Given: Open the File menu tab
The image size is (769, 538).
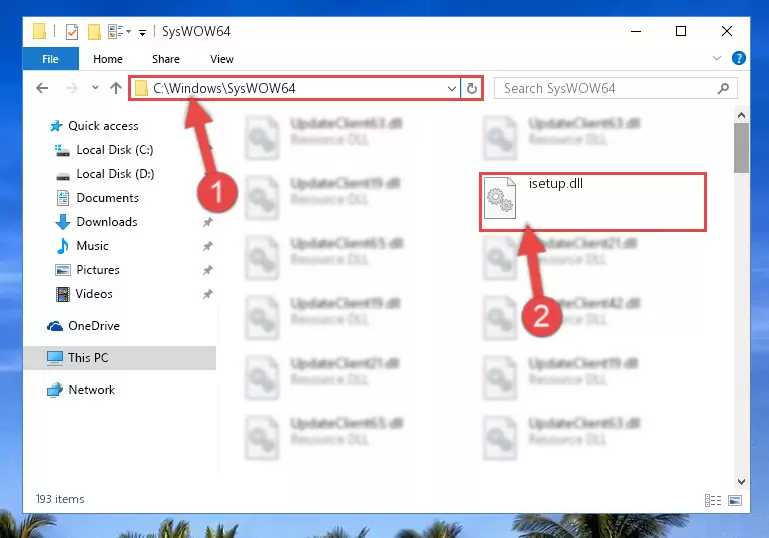Looking at the screenshot, I should tap(51, 59).
